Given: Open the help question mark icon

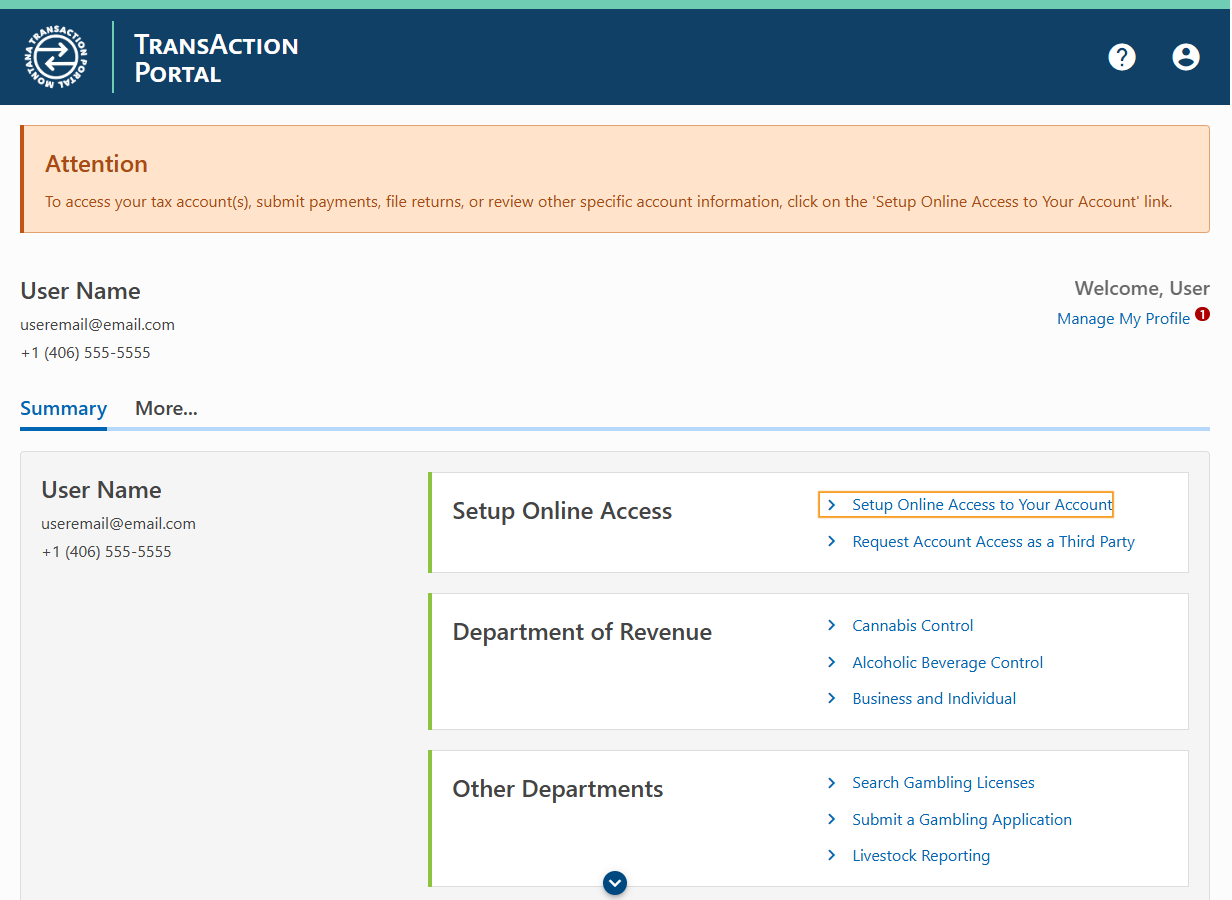Looking at the screenshot, I should 1122,57.
